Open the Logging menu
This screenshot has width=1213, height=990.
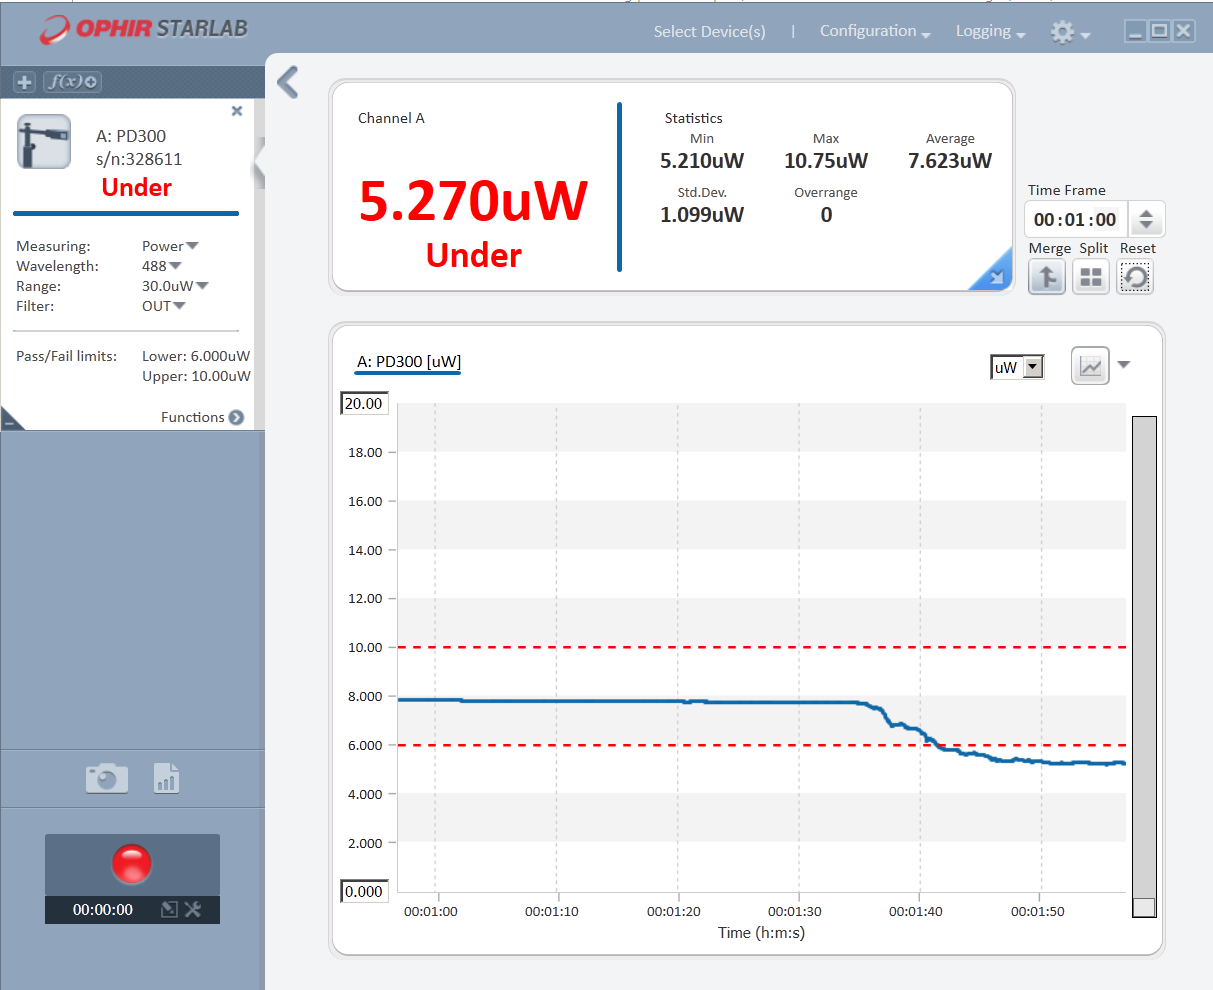click(x=990, y=31)
